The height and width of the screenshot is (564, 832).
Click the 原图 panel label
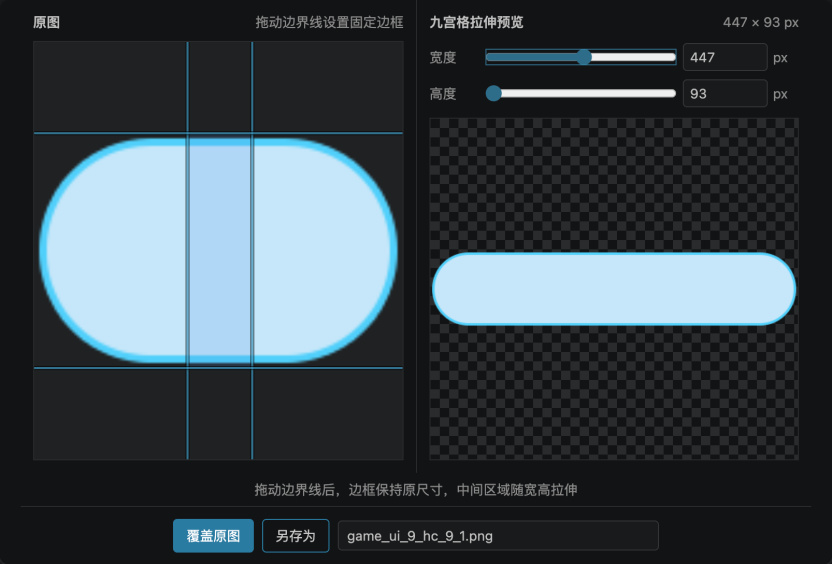pos(46,22)
